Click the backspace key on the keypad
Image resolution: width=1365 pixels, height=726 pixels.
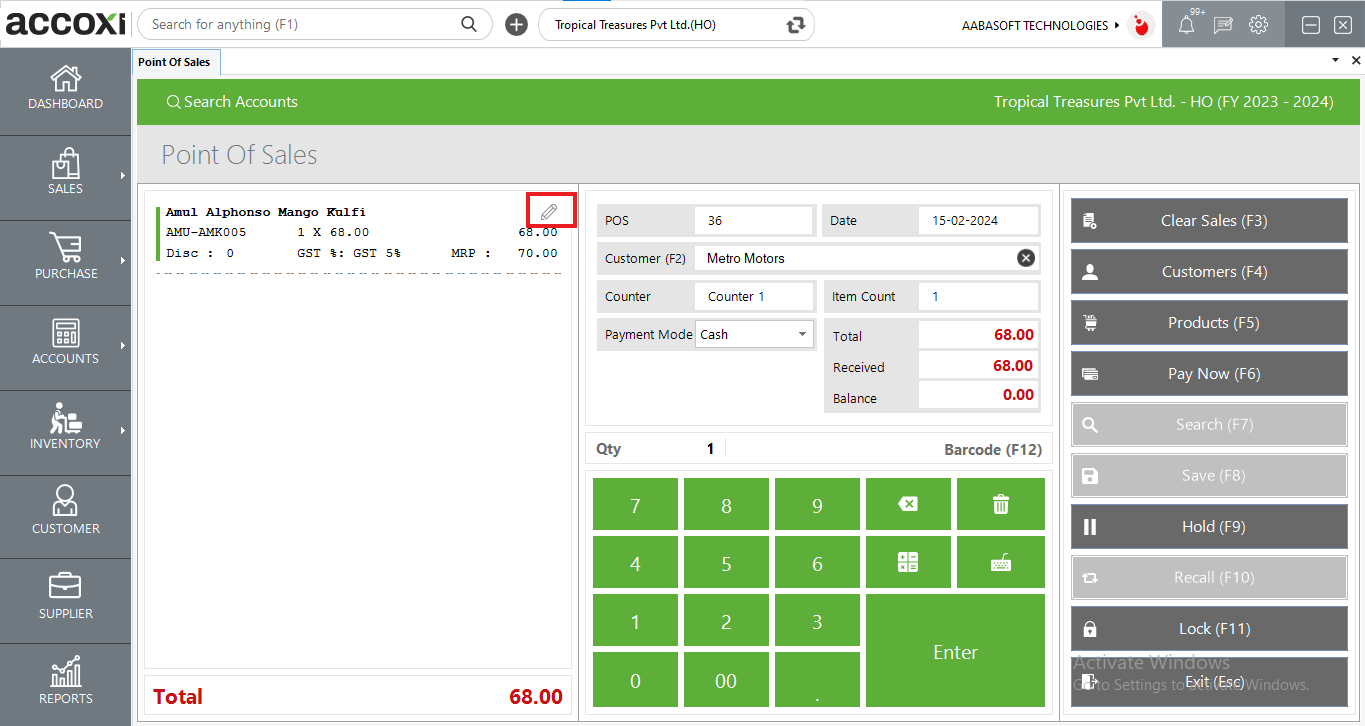click(x=907, y=504)
